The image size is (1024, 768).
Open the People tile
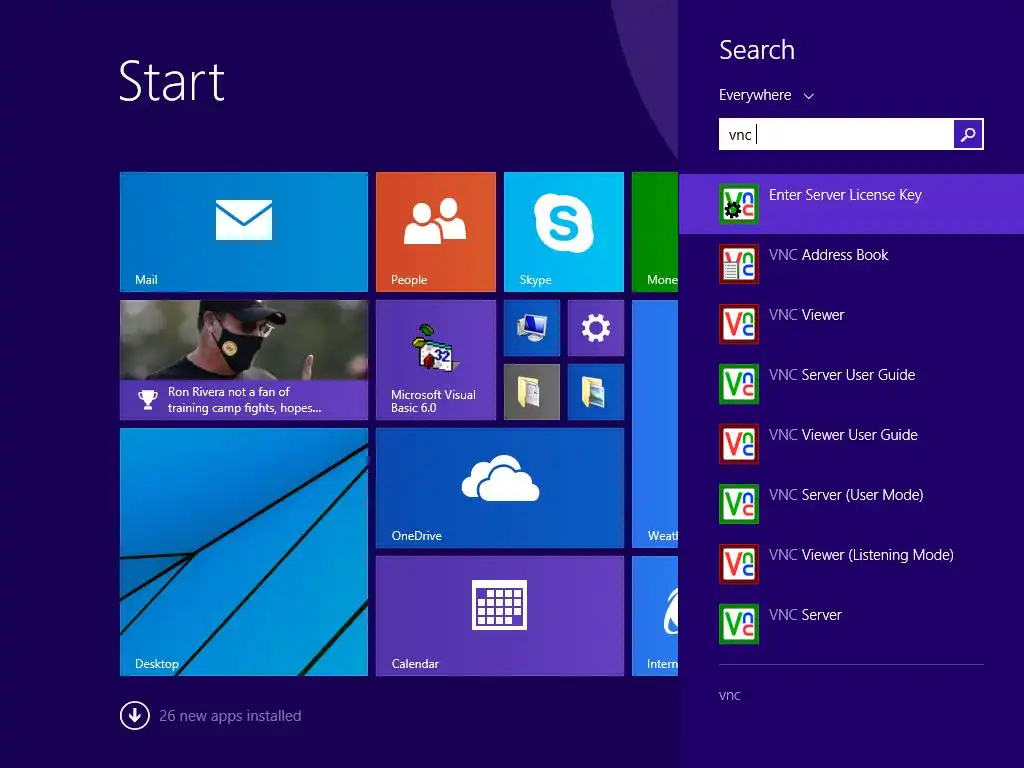point(436,232)
